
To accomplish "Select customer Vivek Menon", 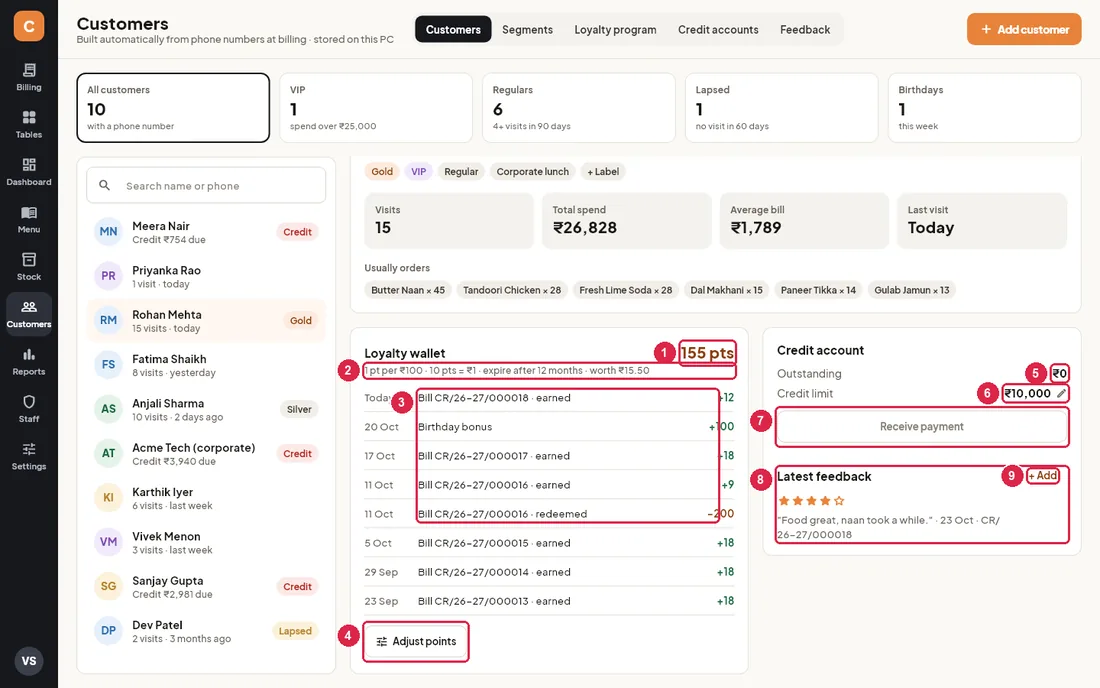I will (x=206, y=542).
